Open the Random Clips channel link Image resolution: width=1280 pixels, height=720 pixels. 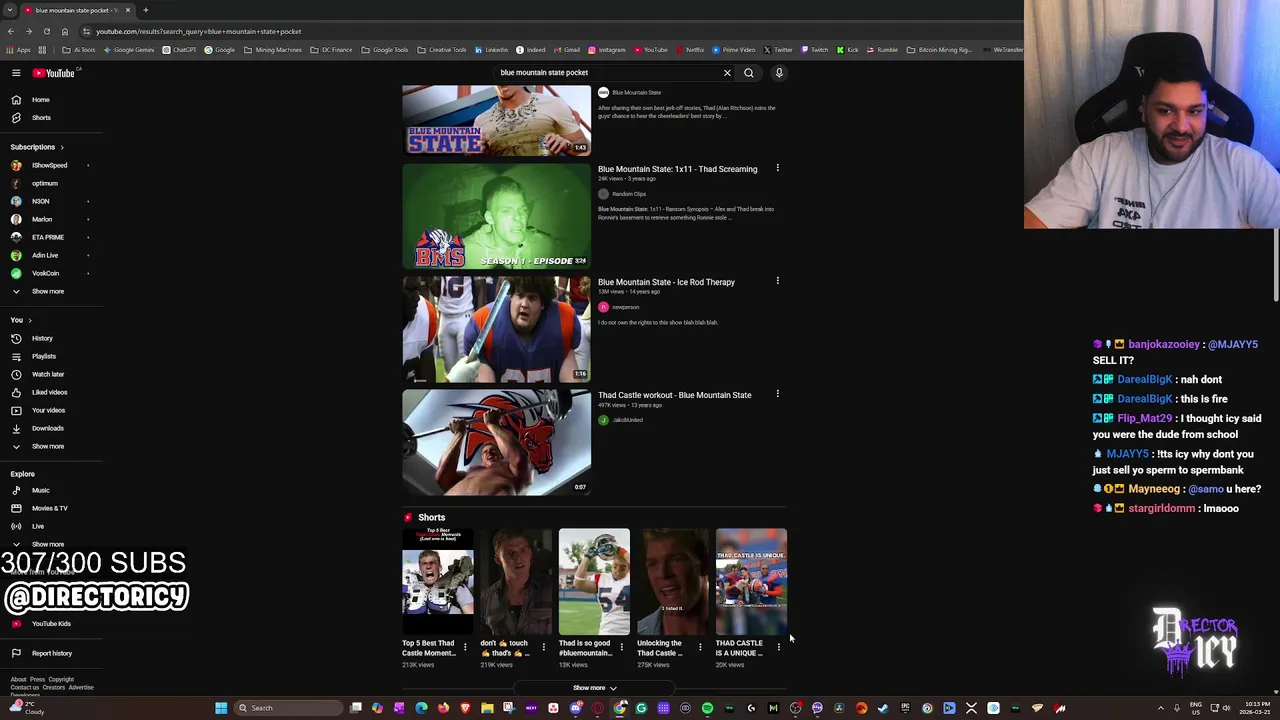(629, 194)
